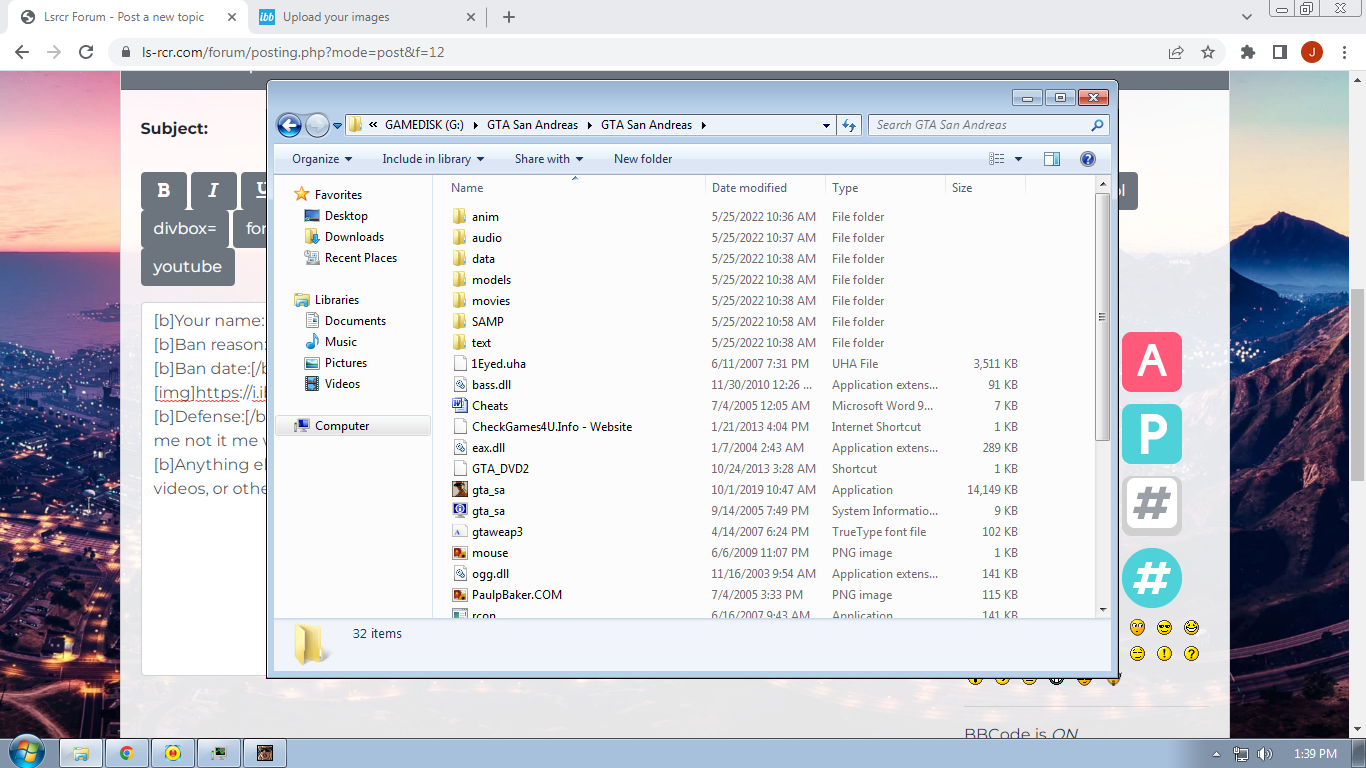Viewport: 1366px width, 768px height.
Task: Sort files by the Date modified column
Action: (766, 188)
